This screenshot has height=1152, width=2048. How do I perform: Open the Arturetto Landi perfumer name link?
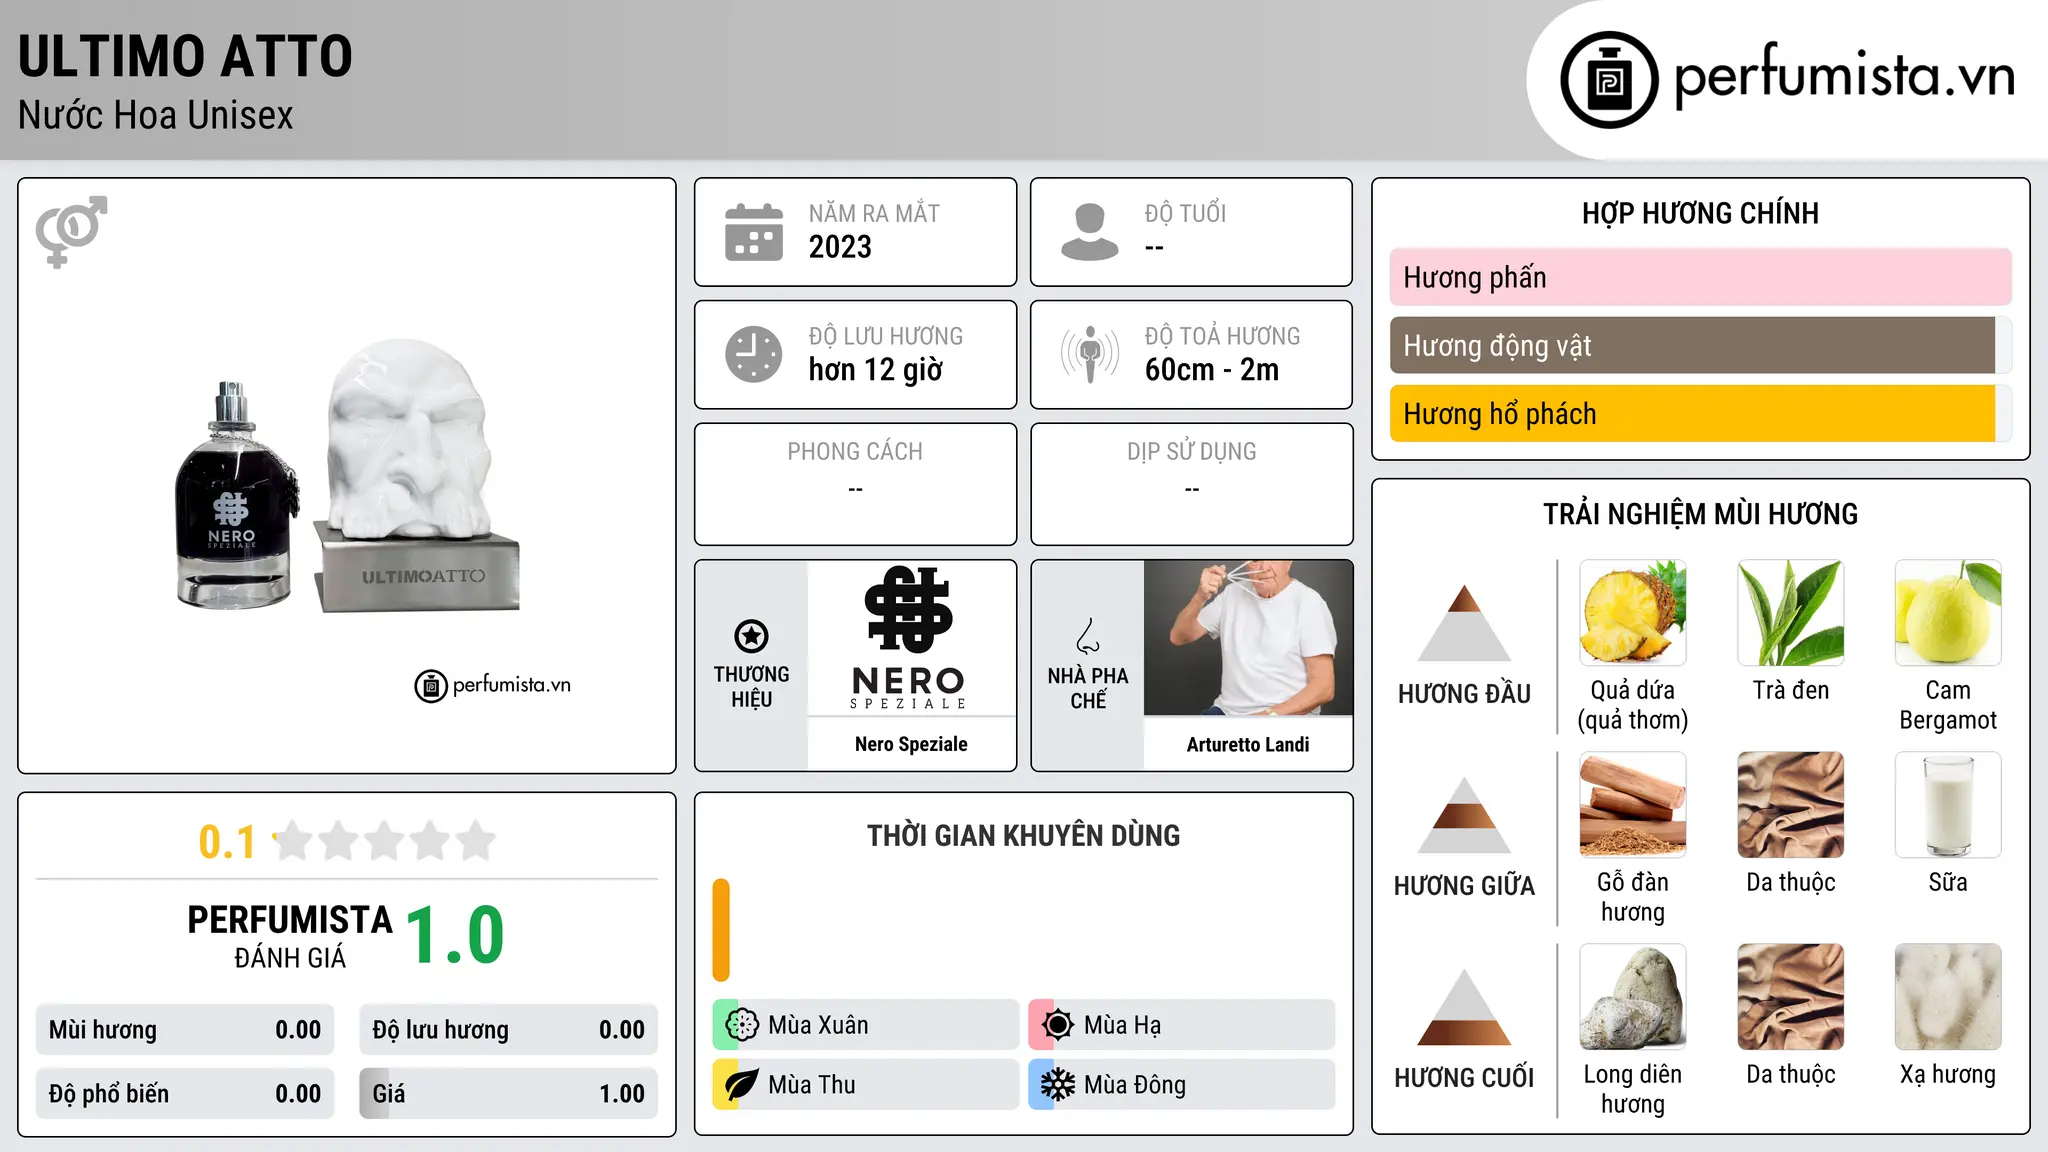click(1248, 744)
